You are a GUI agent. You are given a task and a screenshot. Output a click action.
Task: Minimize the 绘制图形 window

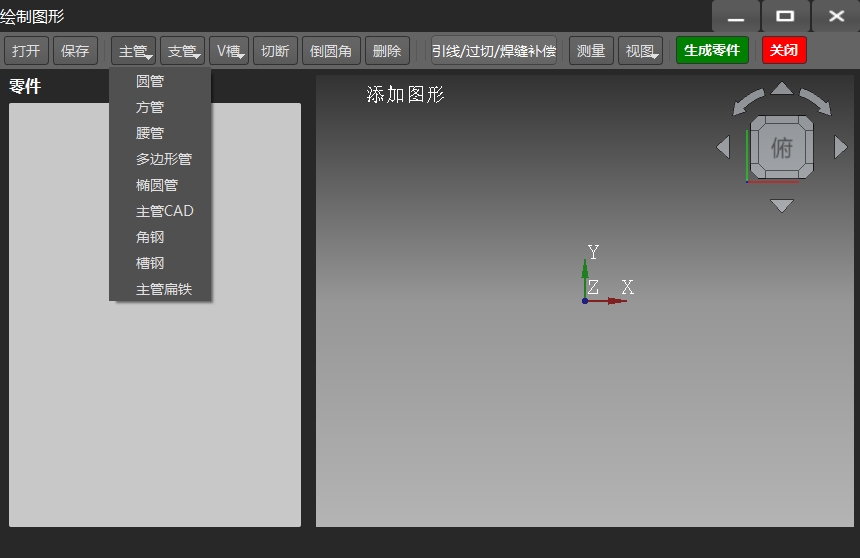click(x=736, y=16)
